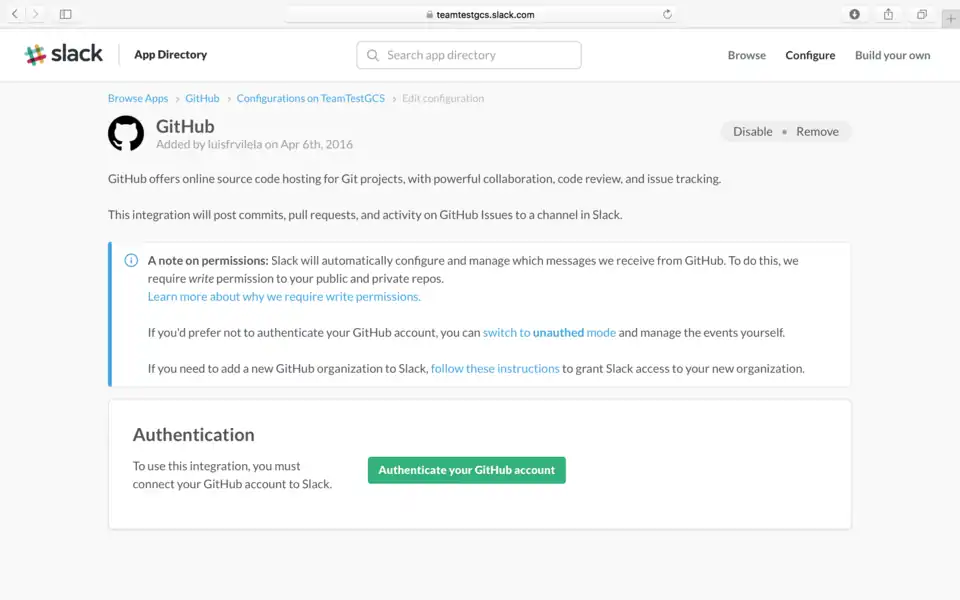Follow the switch to unauthed mode link
Image resolution: width=960 pixels, height=600 pixels.
click(x=549, y=333)
